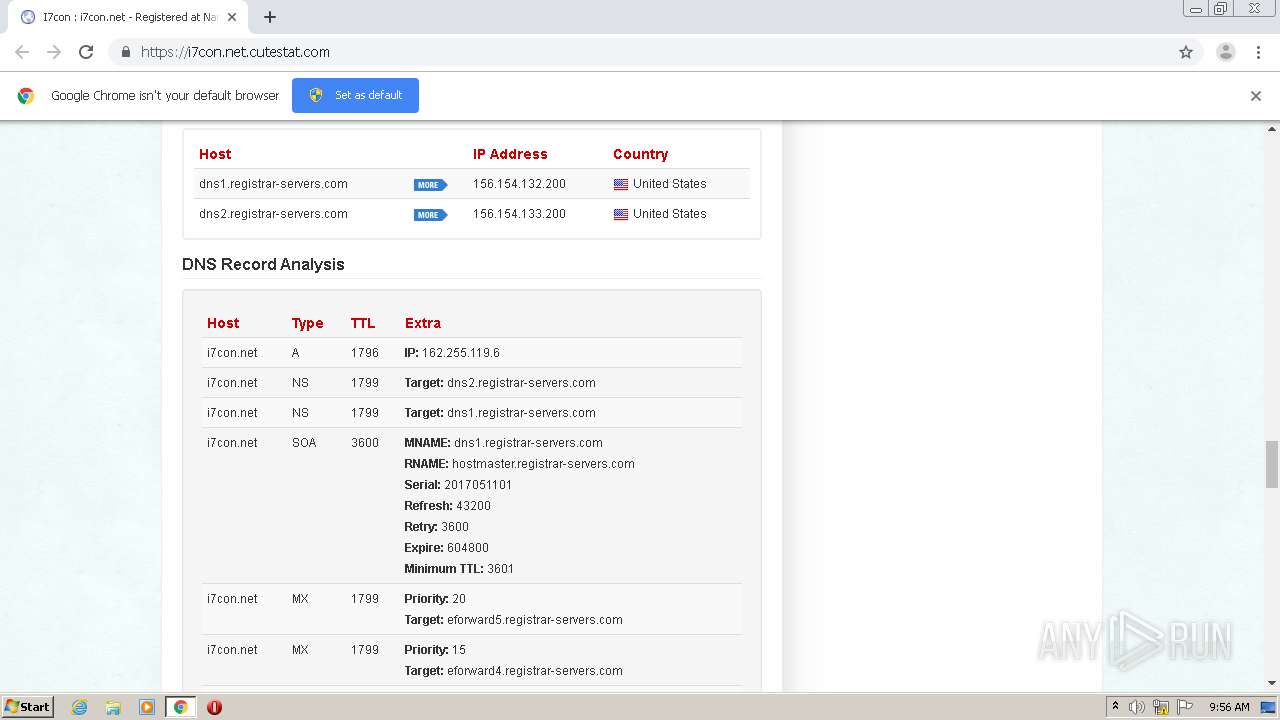Switch to Chrome taskbar button
The height and width of the screenshot is (720, 1280).
[181, 707]
